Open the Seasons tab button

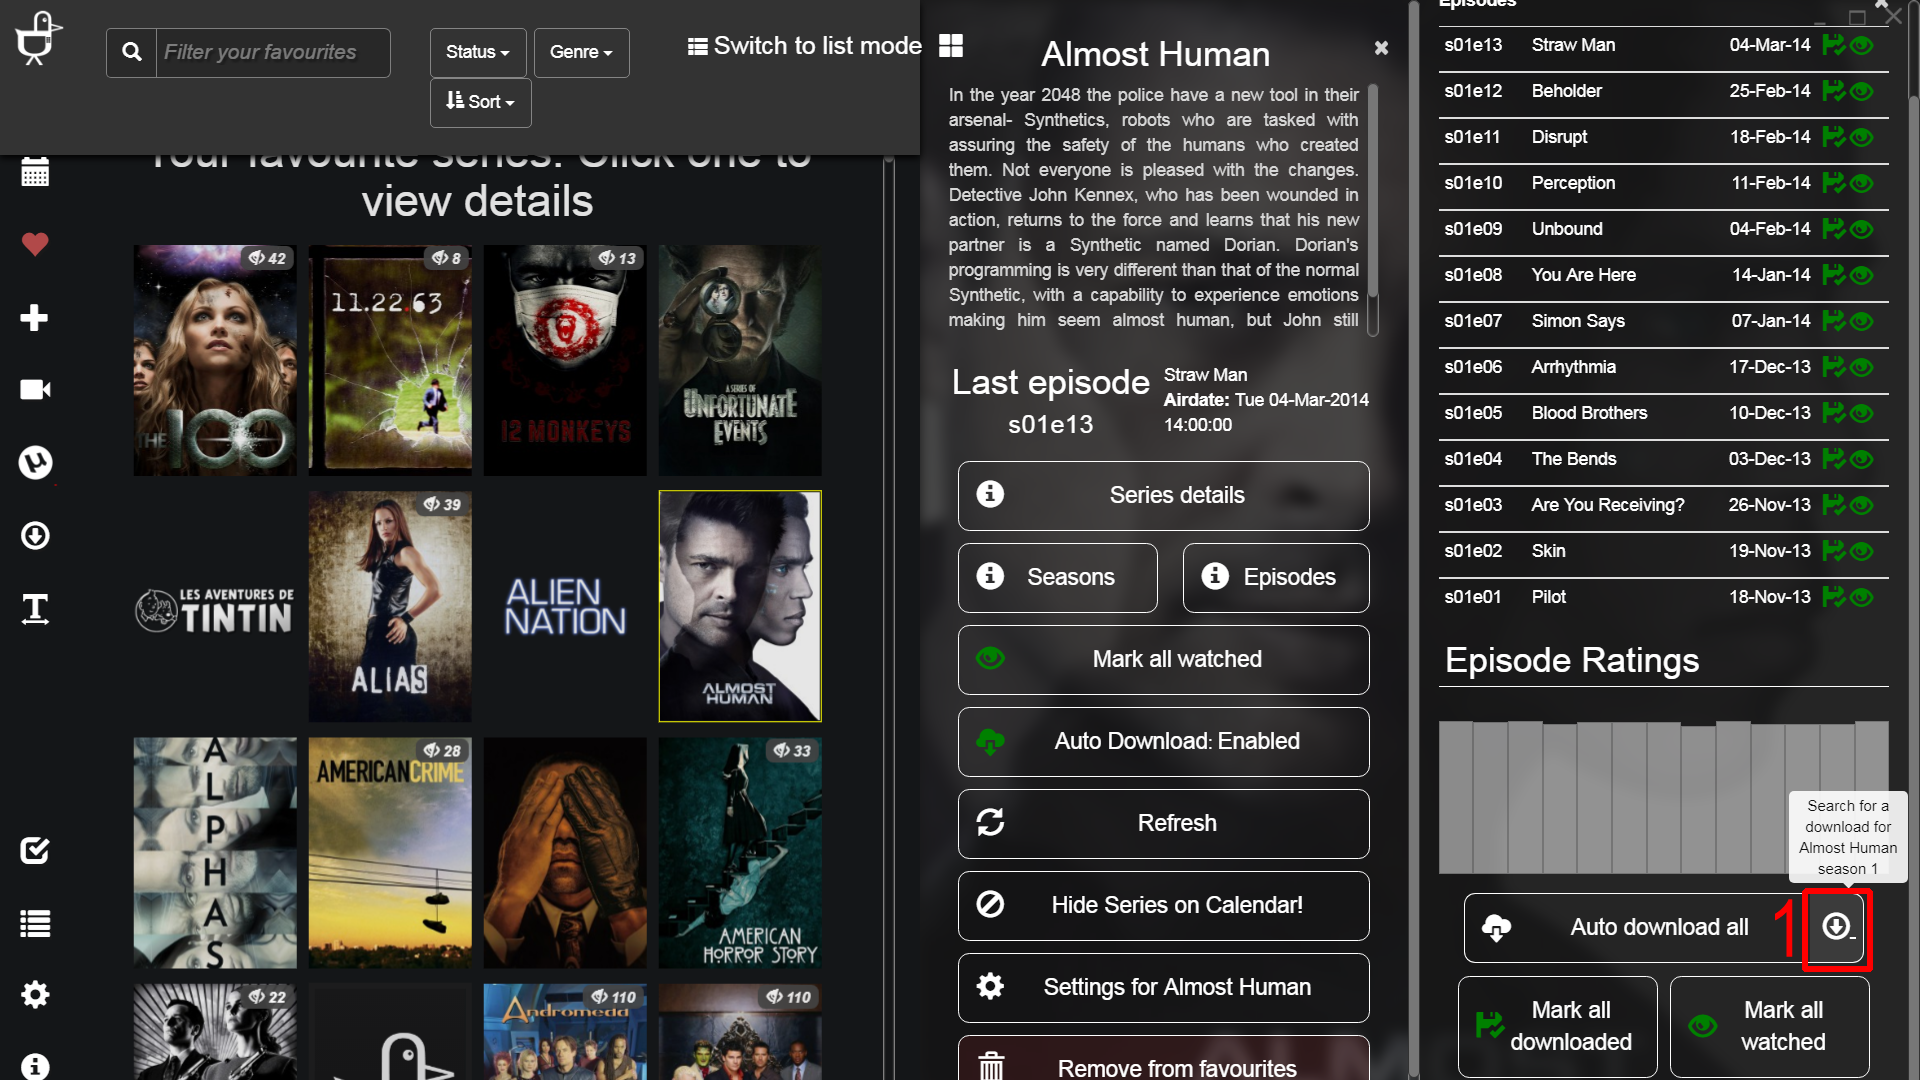pyautogui.click(x=1057, y=578)
